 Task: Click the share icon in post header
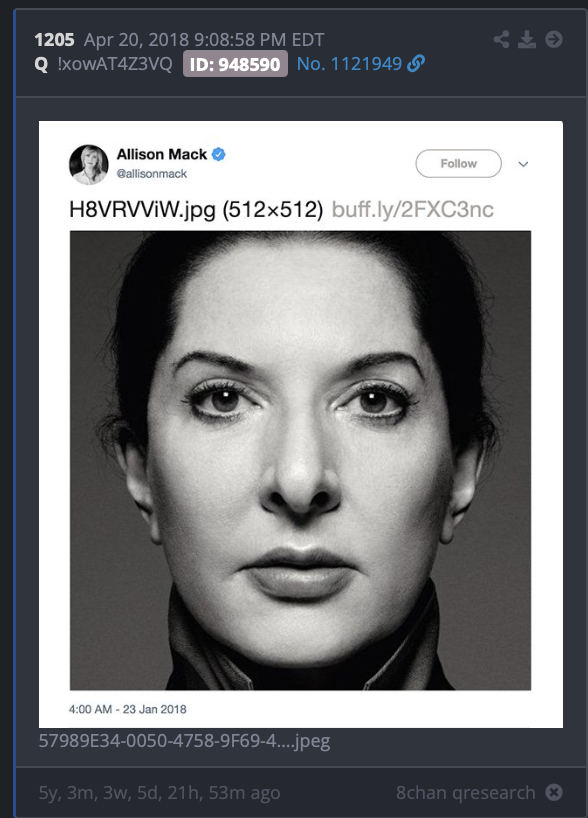click(501, 39)
